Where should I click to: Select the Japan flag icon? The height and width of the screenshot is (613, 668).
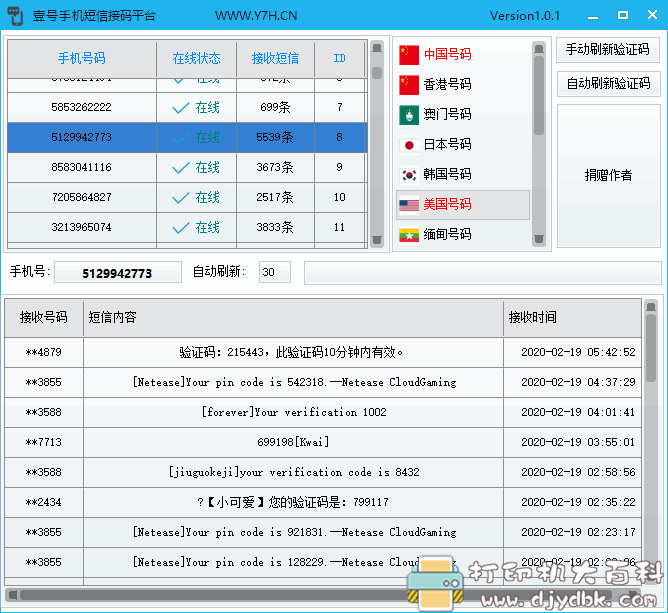[409, 145]
